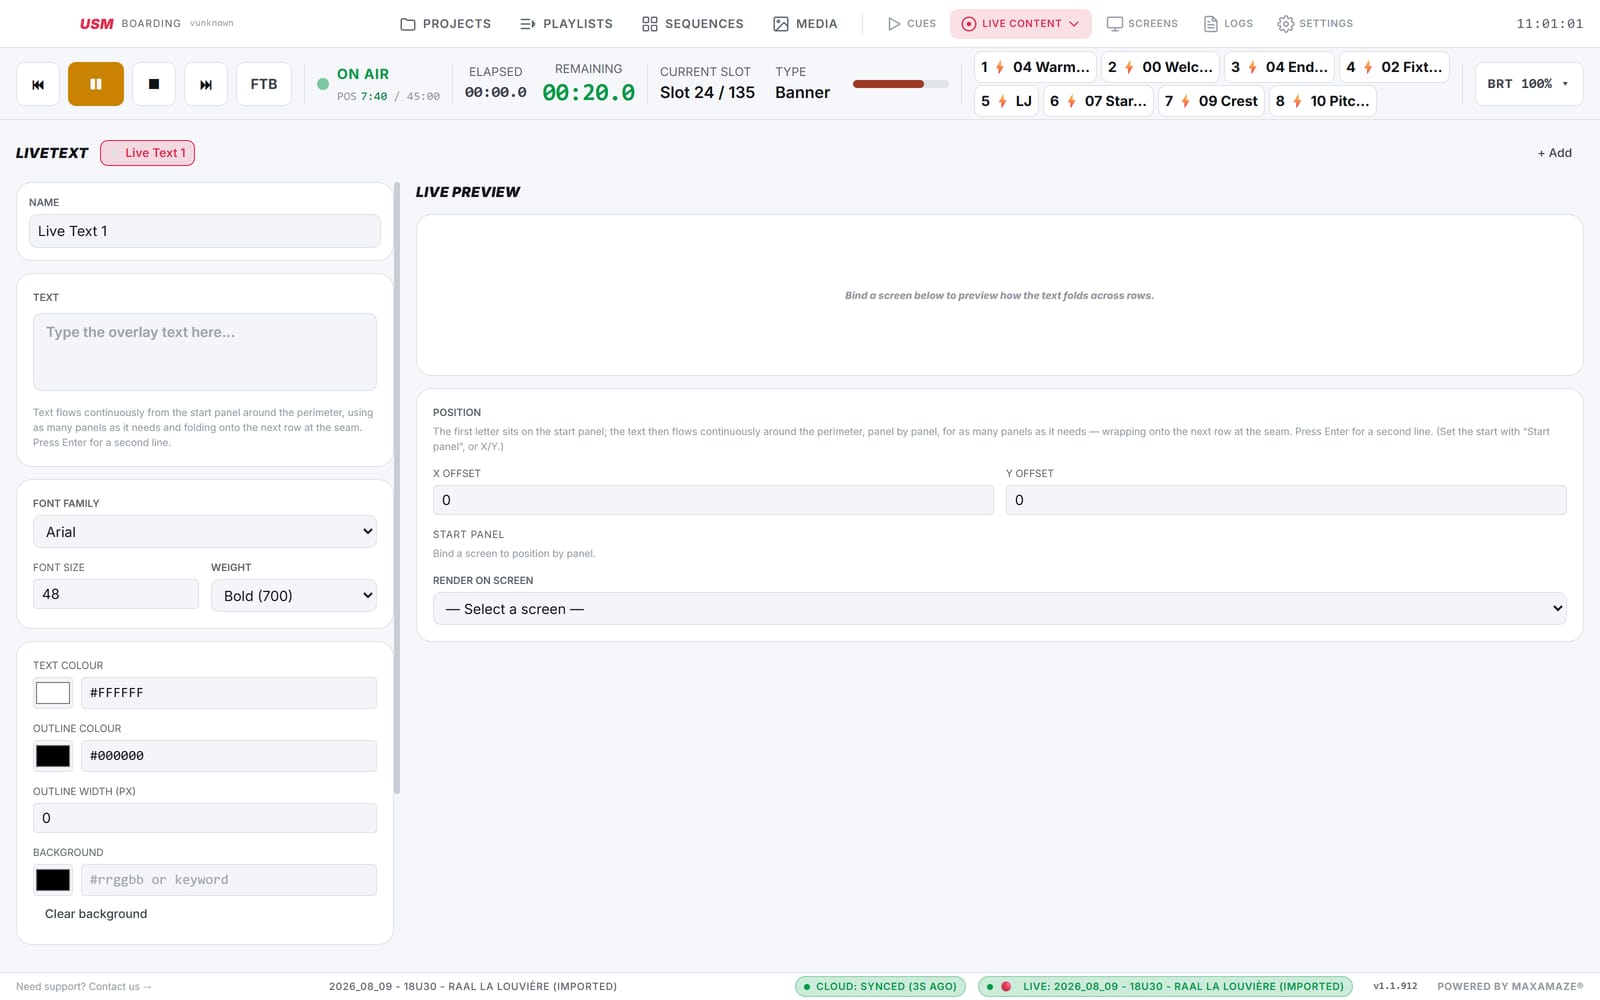Click the Name field containing Live Text 1
Image resolution: width=1600 pixels, height=1000 pixels.
[x=205, y=231]
